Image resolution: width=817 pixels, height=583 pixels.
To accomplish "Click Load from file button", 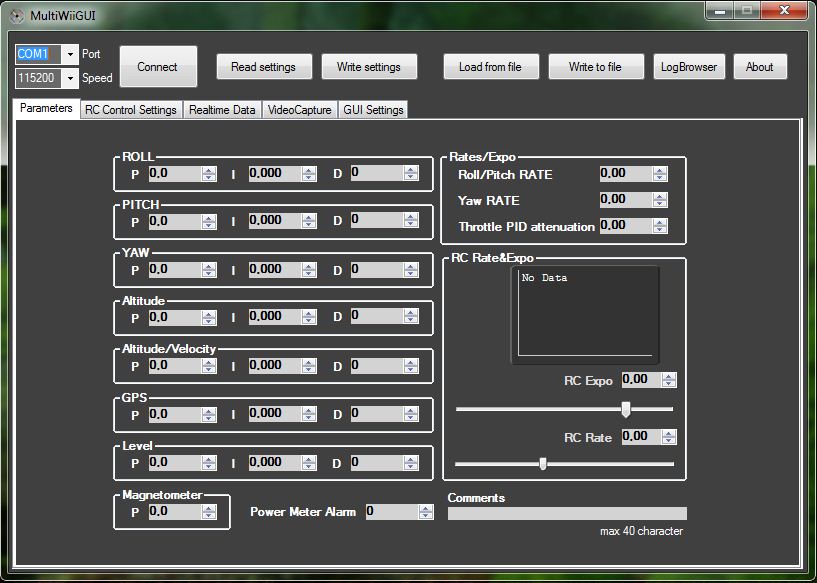I will coord(491,67).
